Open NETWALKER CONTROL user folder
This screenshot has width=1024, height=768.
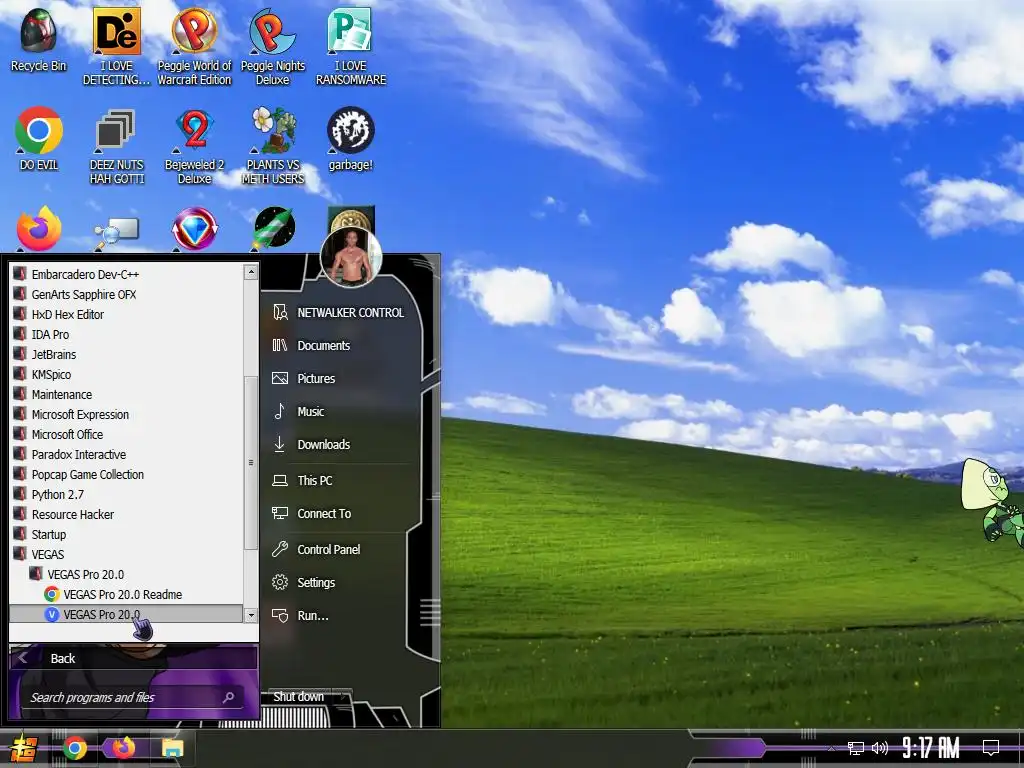pos(340,313)
